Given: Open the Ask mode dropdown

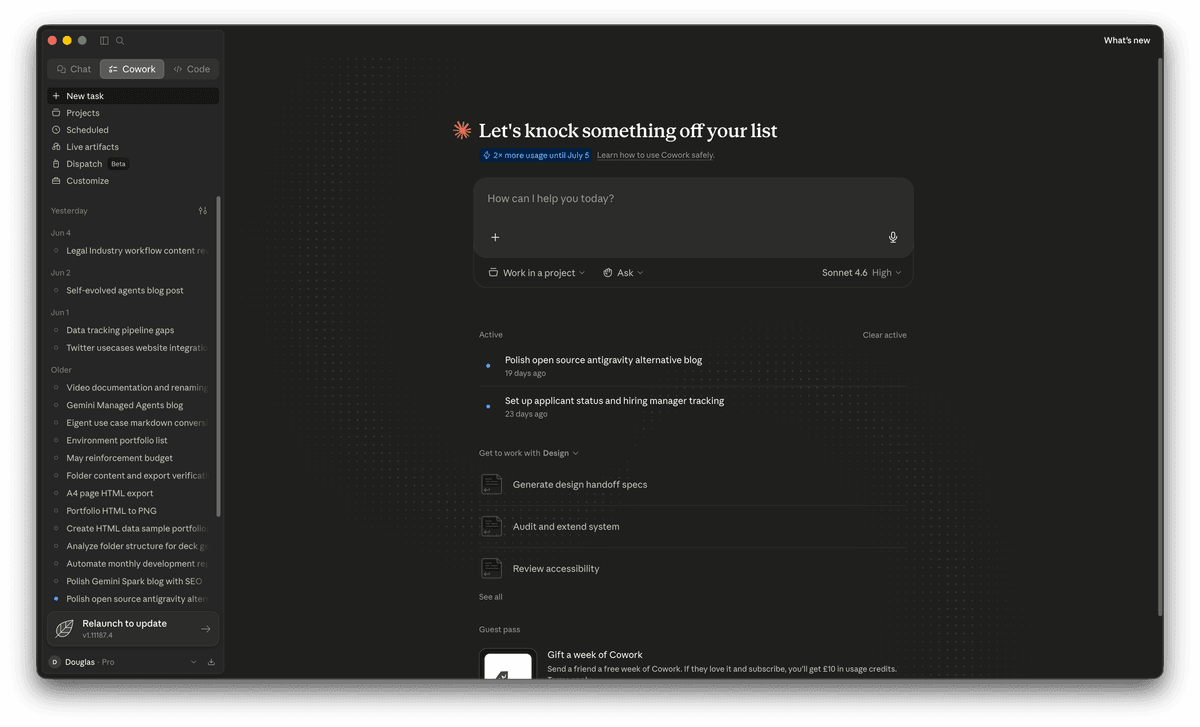Looking at the screenshot, I should point(623,273).
